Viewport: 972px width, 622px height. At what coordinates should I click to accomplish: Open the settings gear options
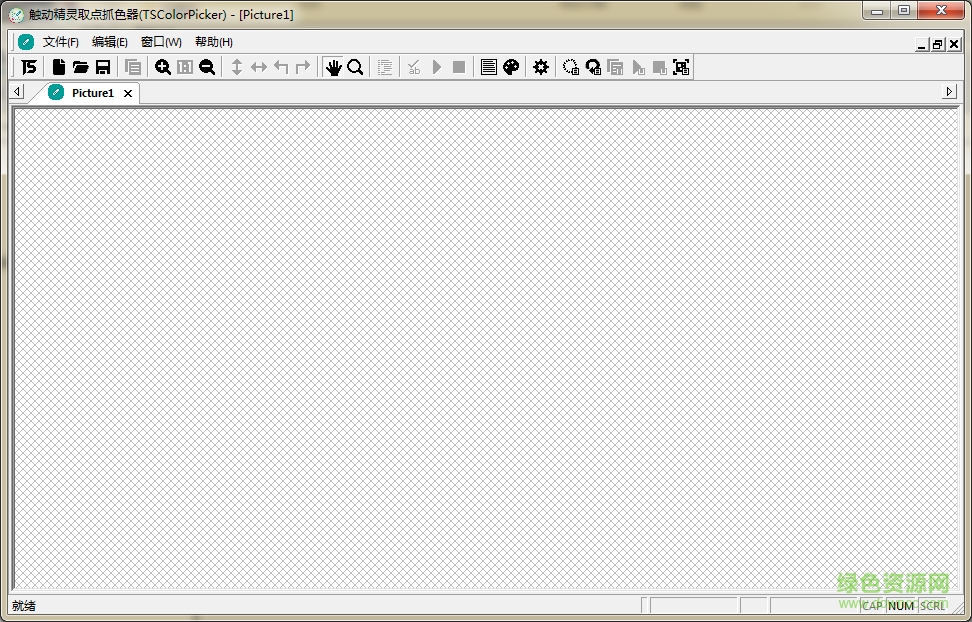point(540,66)
